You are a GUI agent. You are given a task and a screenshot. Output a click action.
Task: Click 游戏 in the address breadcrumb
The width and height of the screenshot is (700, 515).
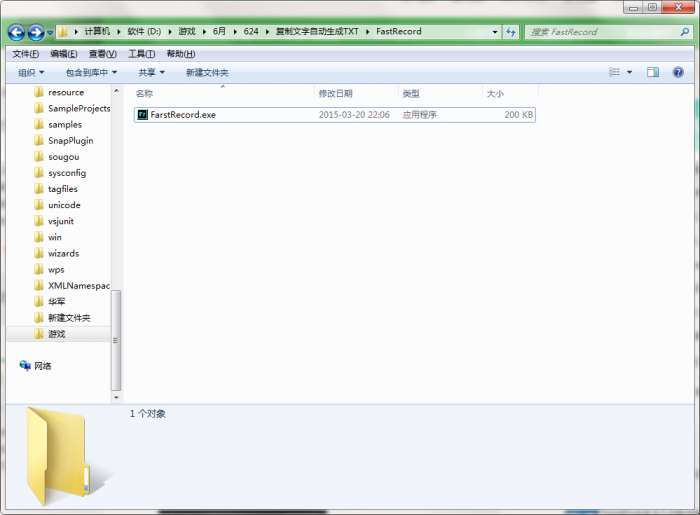tap(187, 32)
